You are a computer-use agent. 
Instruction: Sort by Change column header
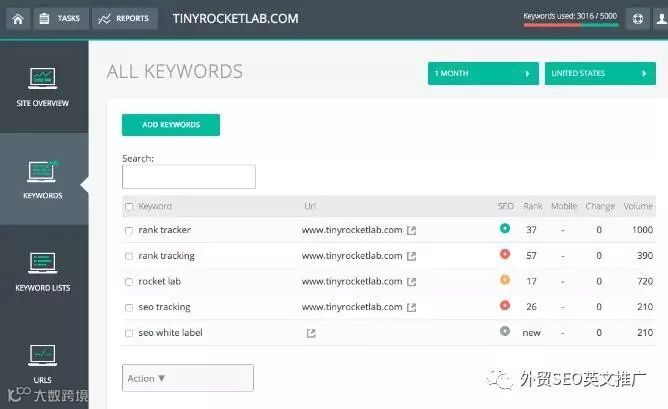click(x=600, y=206)
